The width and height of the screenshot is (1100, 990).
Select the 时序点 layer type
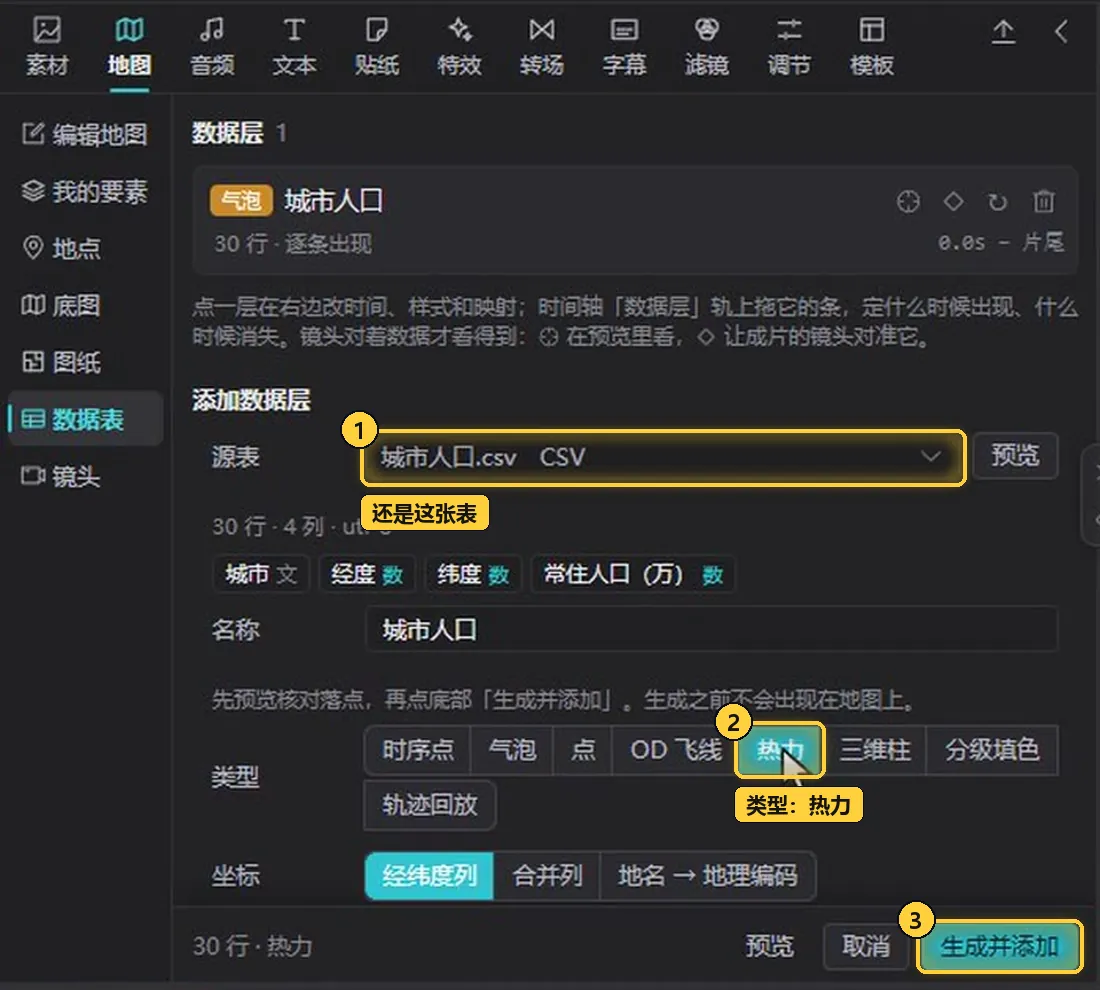click(418, 750)
